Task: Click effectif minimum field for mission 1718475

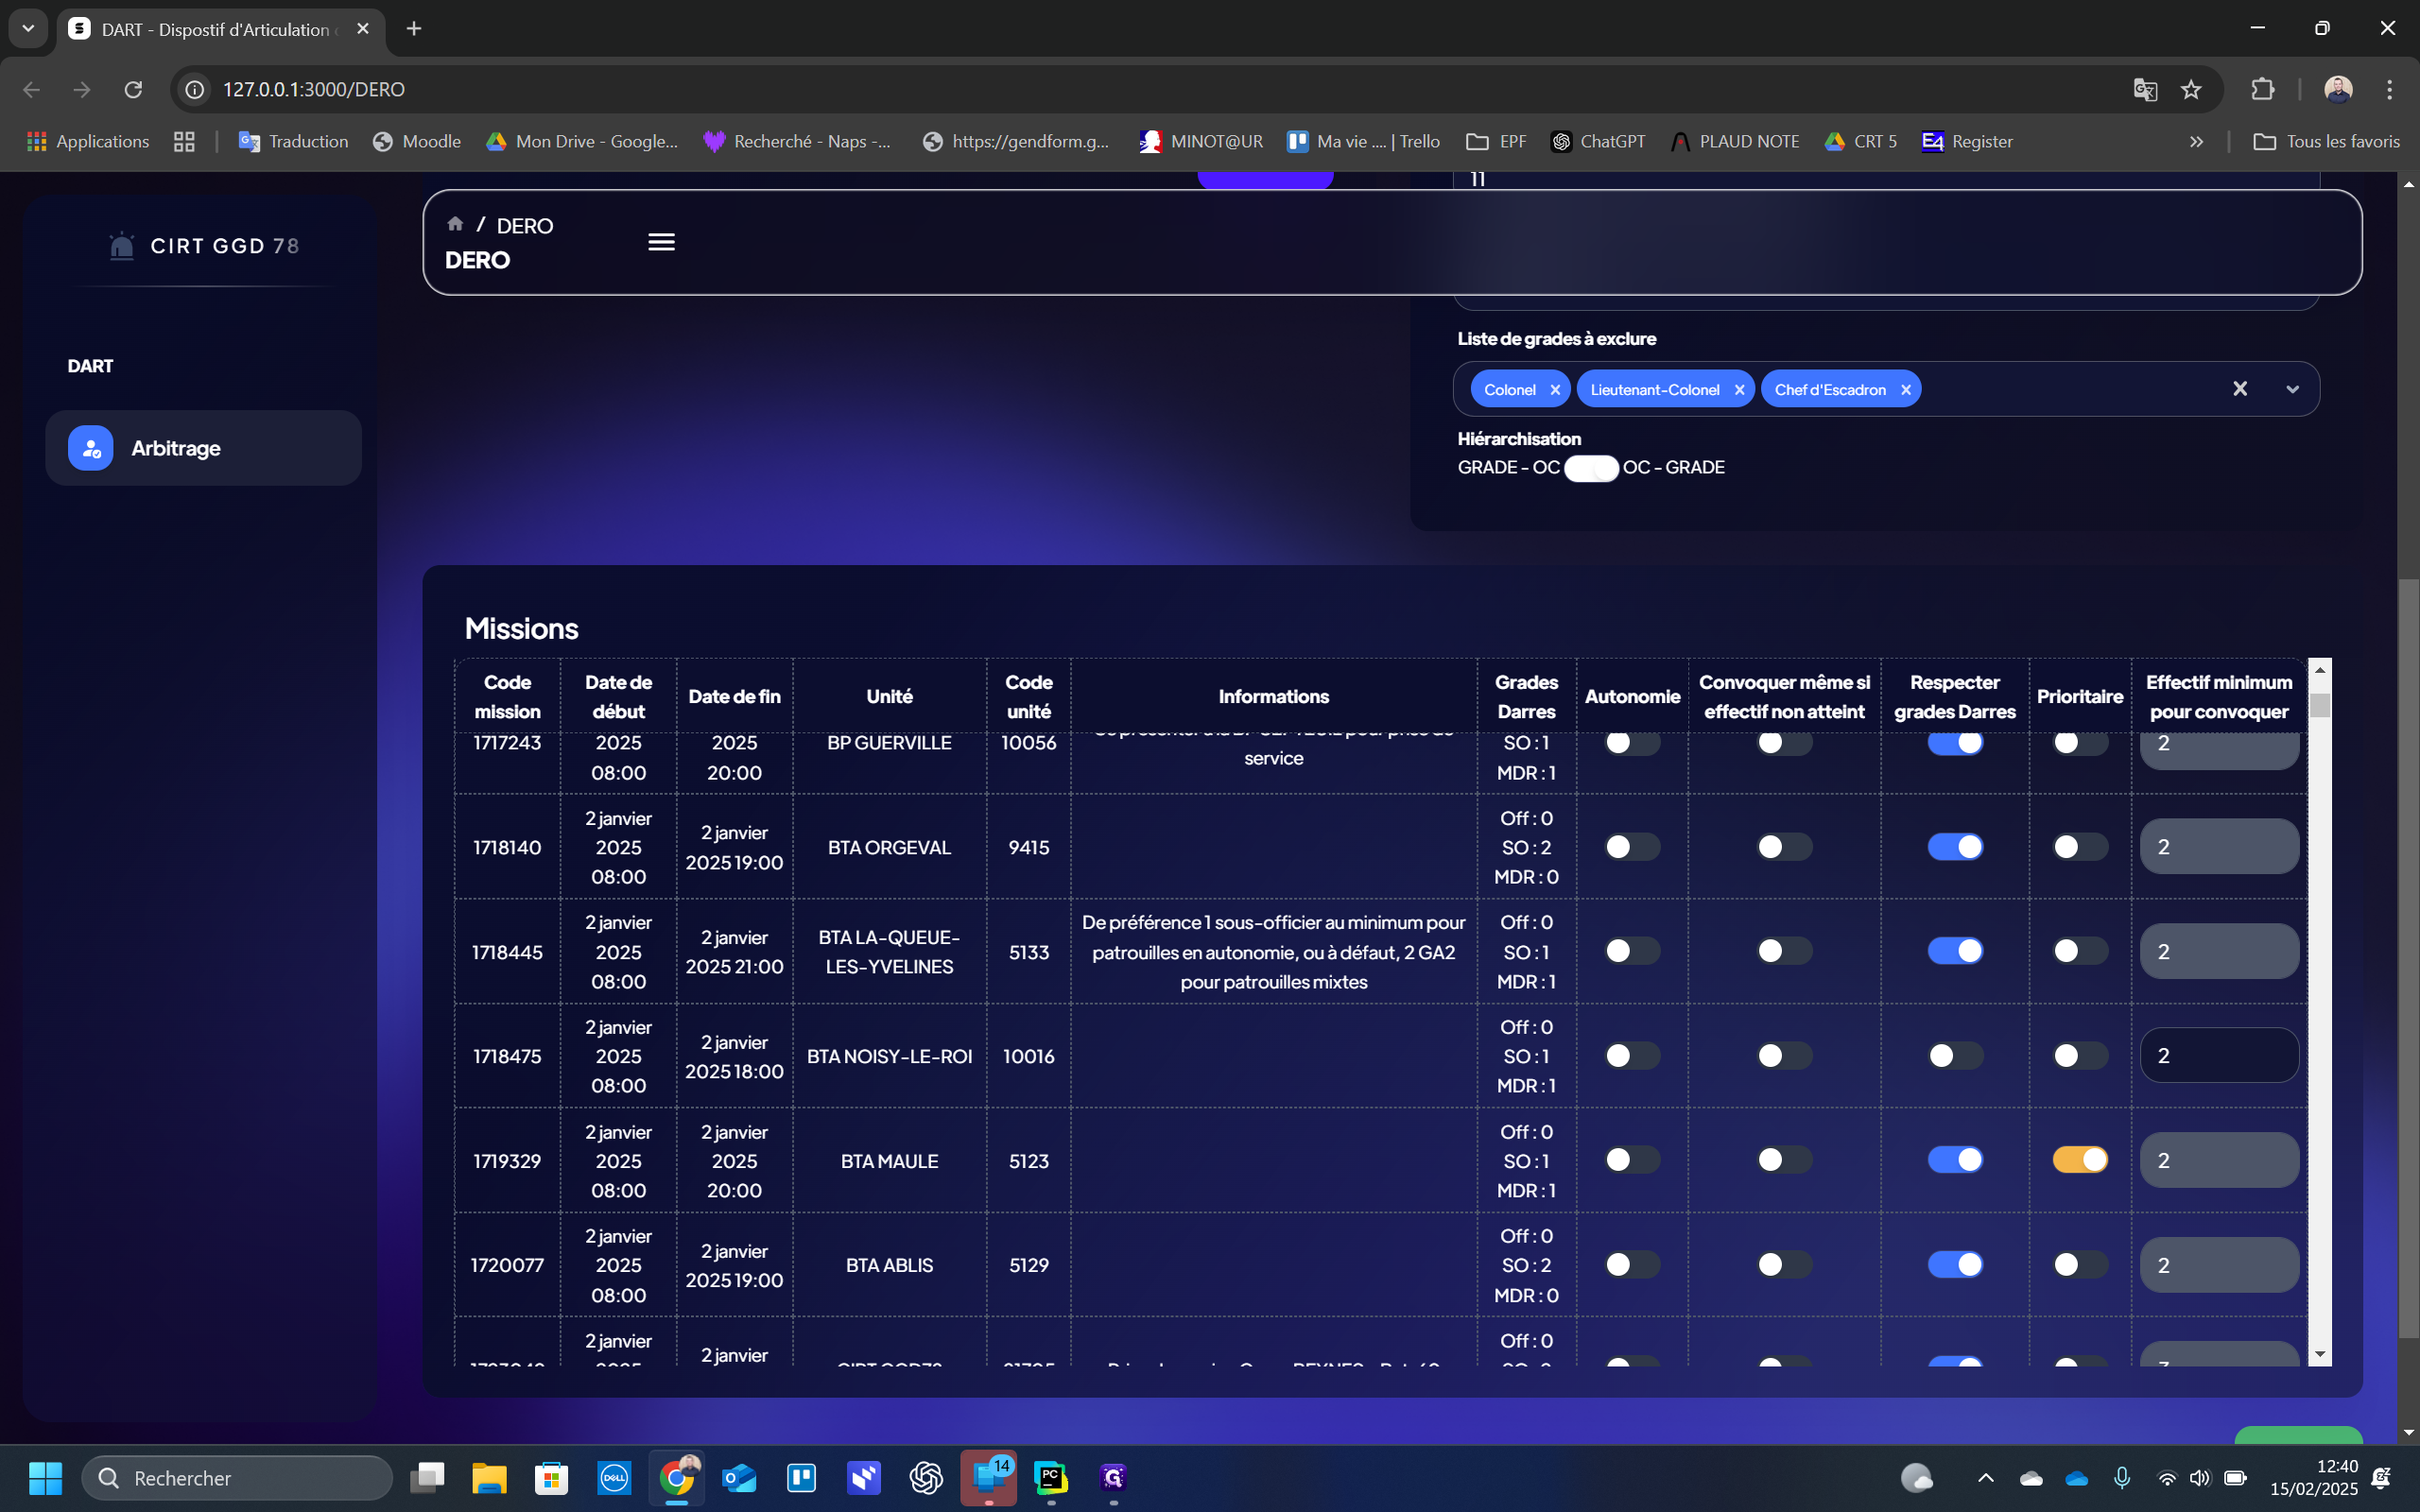Action: tap(2219, 1056)
